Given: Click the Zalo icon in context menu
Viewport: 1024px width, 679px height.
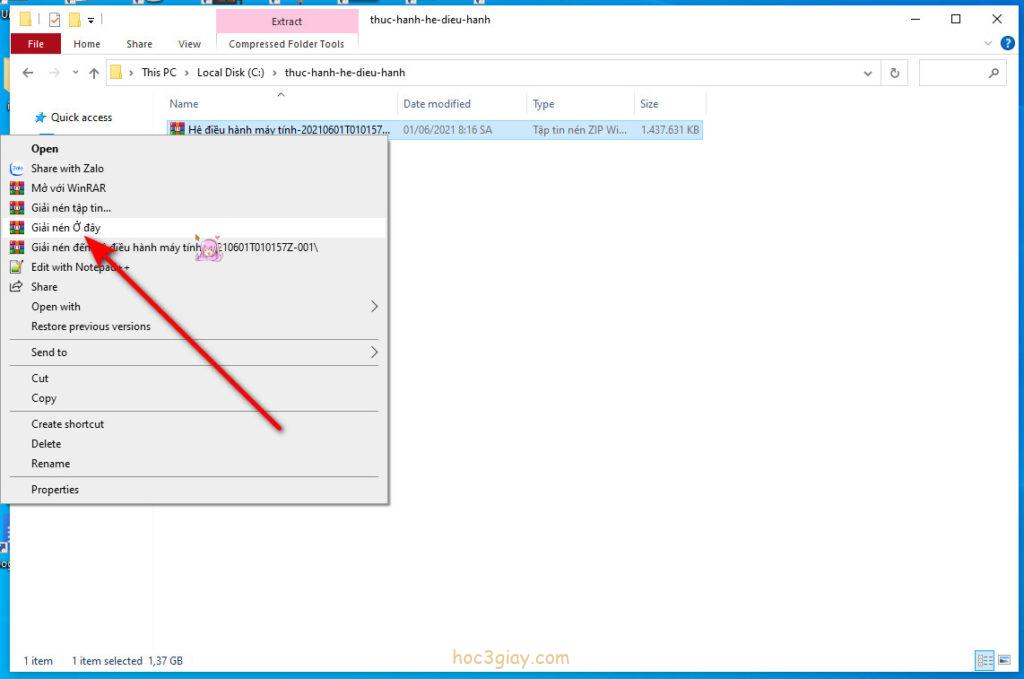Looking at the screenshot, I should click(x=16, y=169).
